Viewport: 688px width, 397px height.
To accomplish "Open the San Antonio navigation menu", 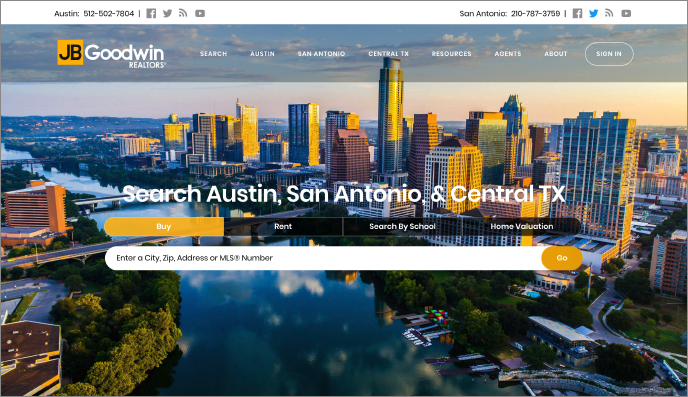I will pyautogui.click(x=321, y=54).
